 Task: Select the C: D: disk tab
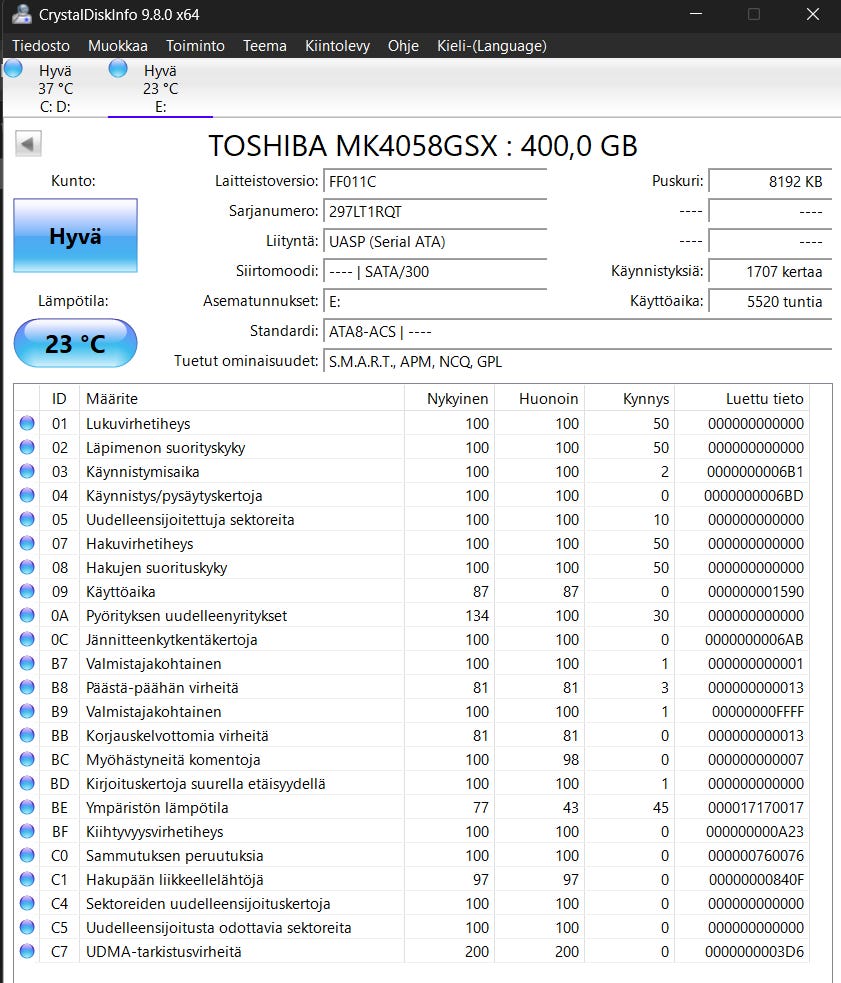point(55,88)
